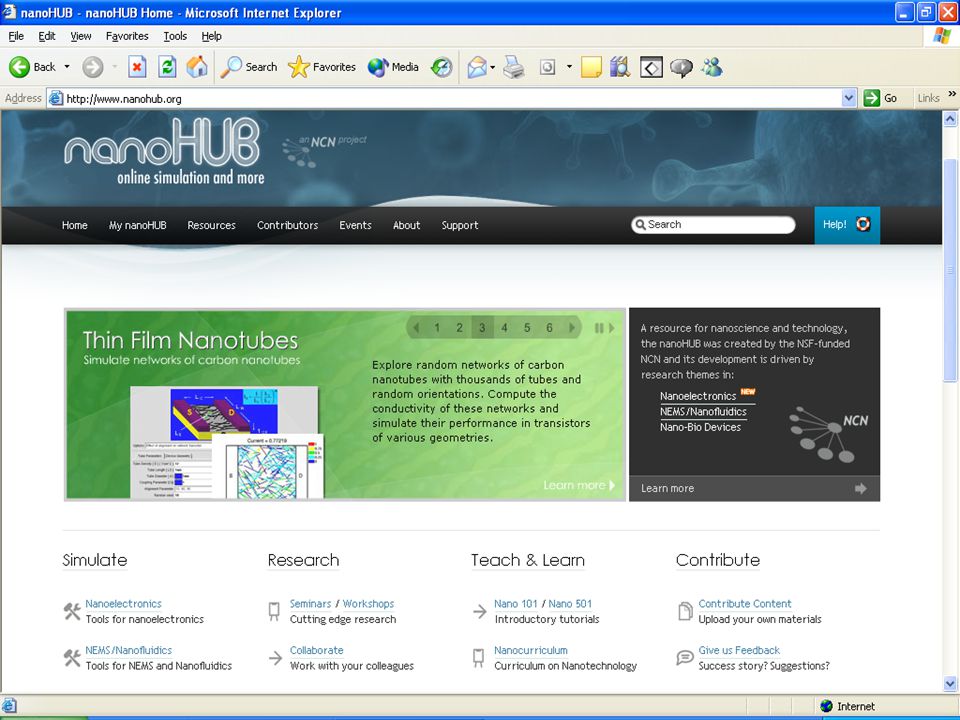The image size is (960, 720).
Task: Open the History toolbar icon
Action: click(441, 67)
